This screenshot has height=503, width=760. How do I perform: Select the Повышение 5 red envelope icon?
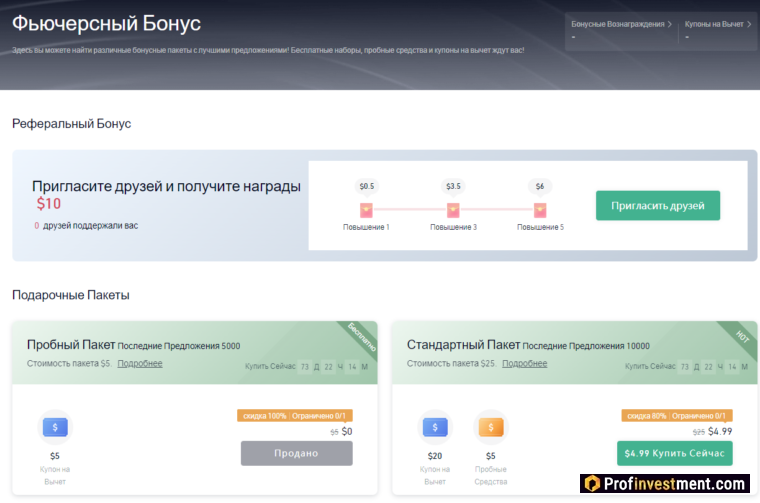coord(540,210)
